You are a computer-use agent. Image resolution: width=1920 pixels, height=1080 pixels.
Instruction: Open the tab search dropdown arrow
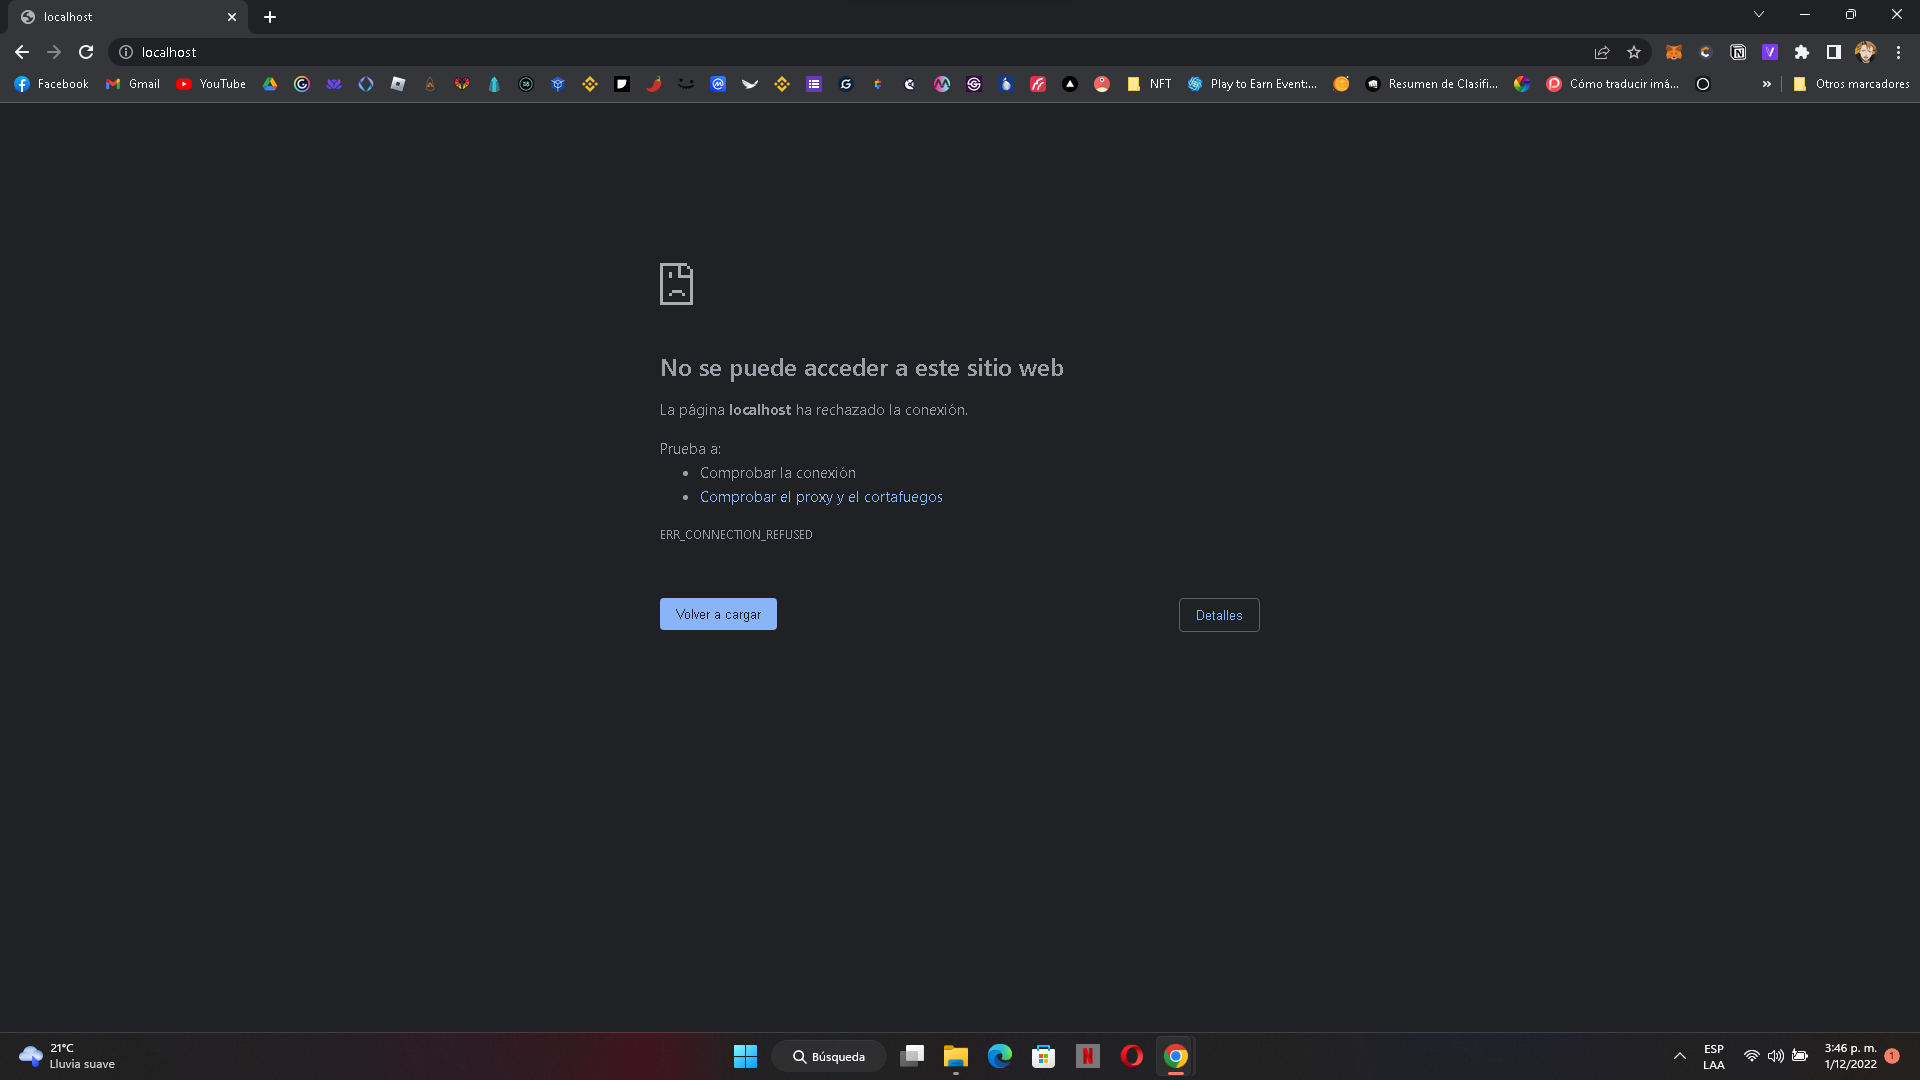click(1759, 15)
